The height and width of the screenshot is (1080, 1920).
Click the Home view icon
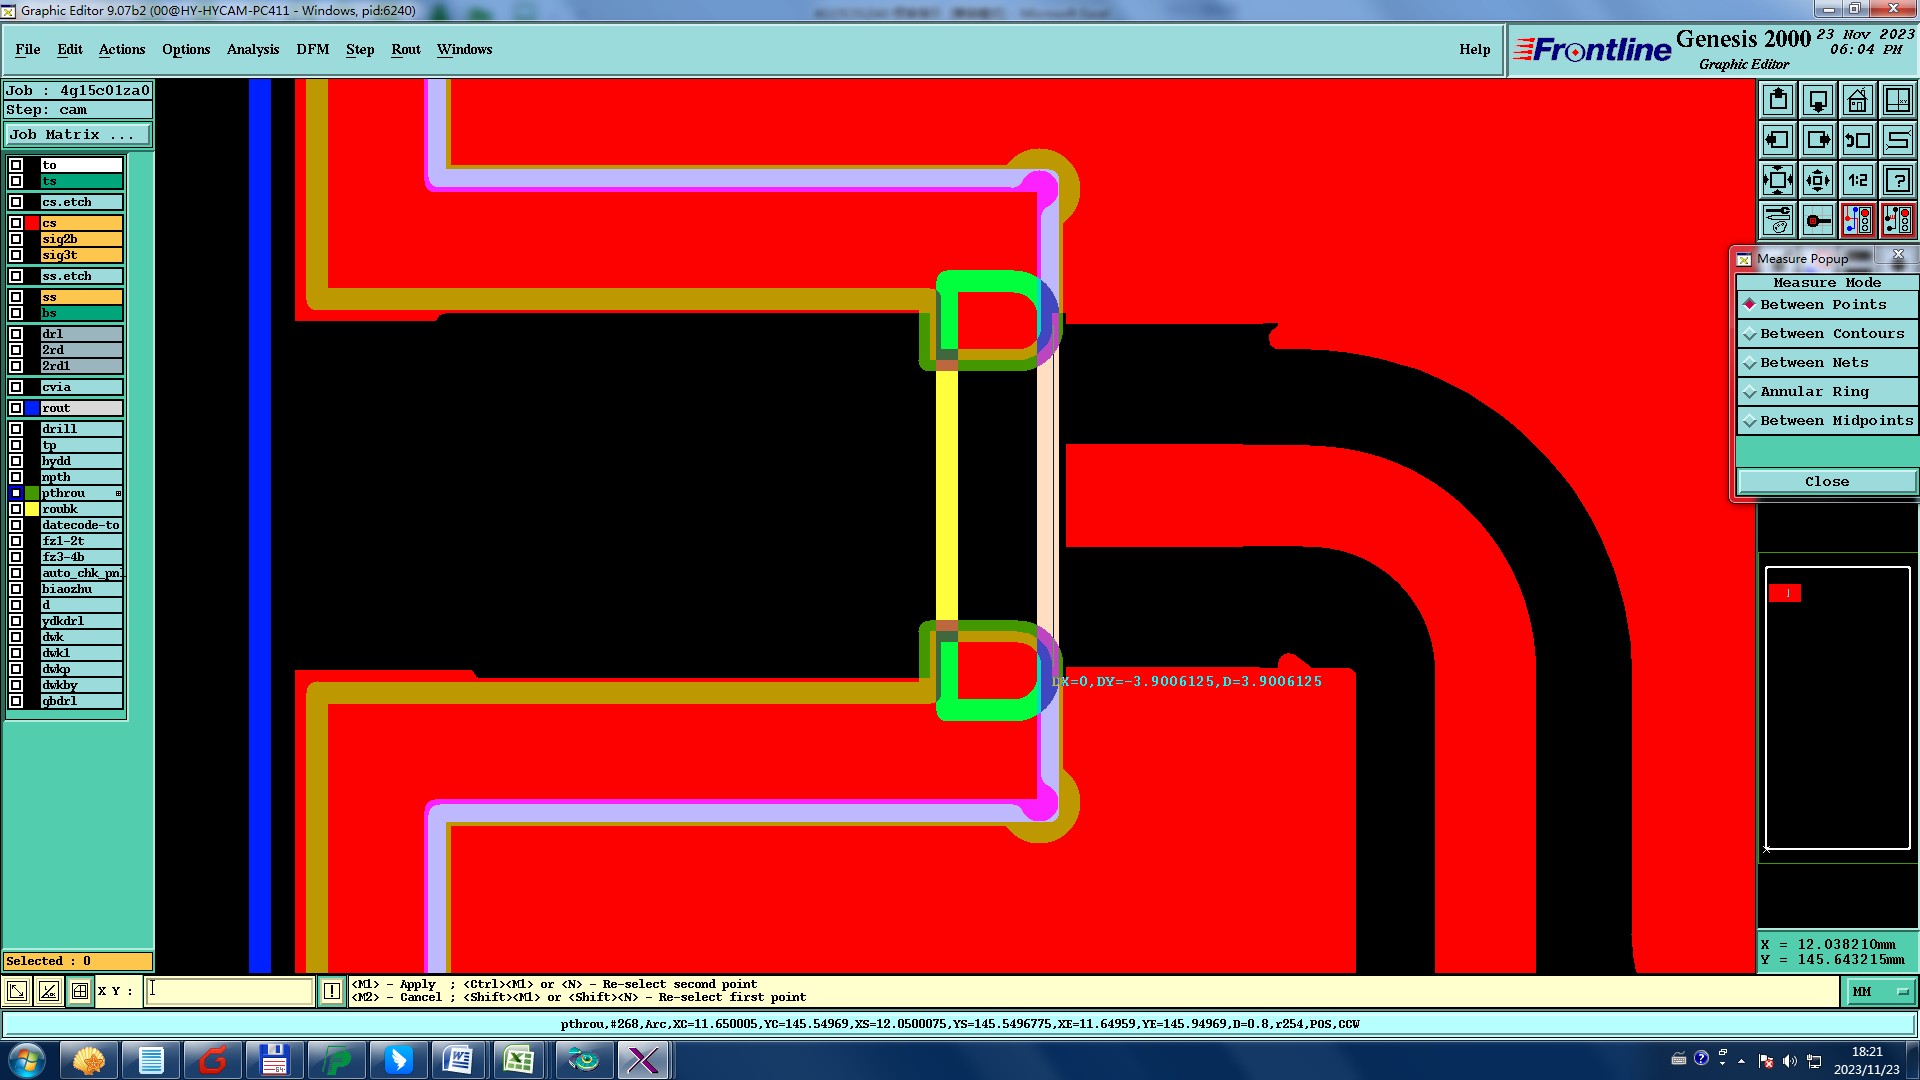[x=1857, y=100]
